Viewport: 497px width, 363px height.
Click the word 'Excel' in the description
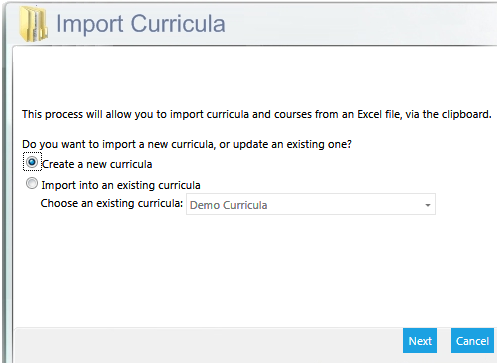click(x=369, y=114)
